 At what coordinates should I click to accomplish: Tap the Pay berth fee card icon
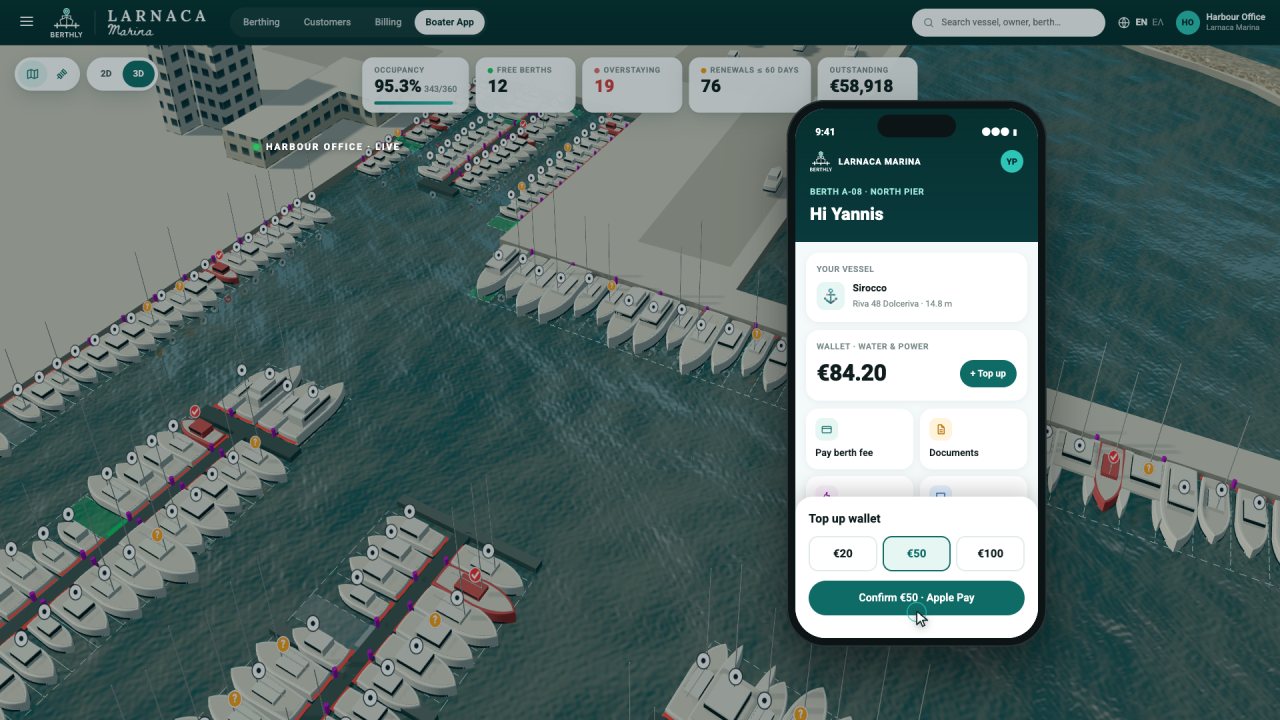click(x=827, y=430)
